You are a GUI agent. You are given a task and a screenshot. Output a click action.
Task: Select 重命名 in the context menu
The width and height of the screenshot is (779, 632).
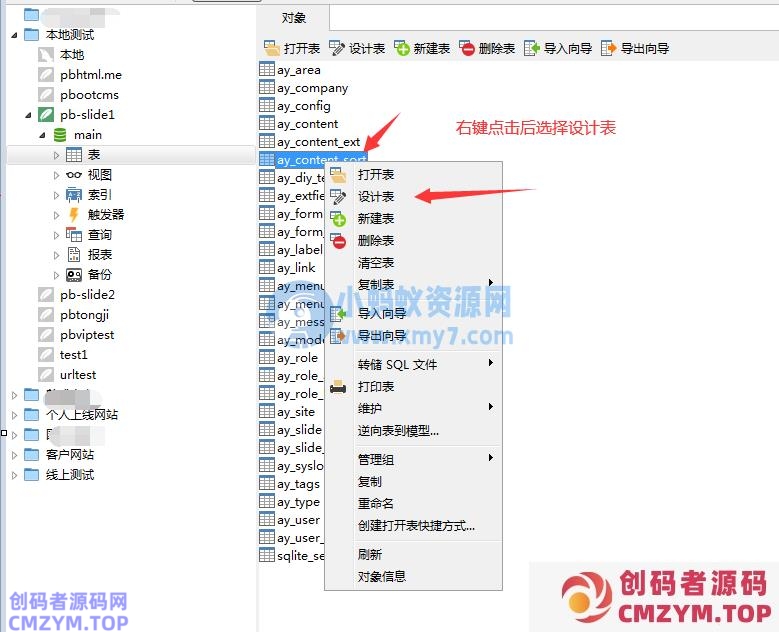[376, 504]
